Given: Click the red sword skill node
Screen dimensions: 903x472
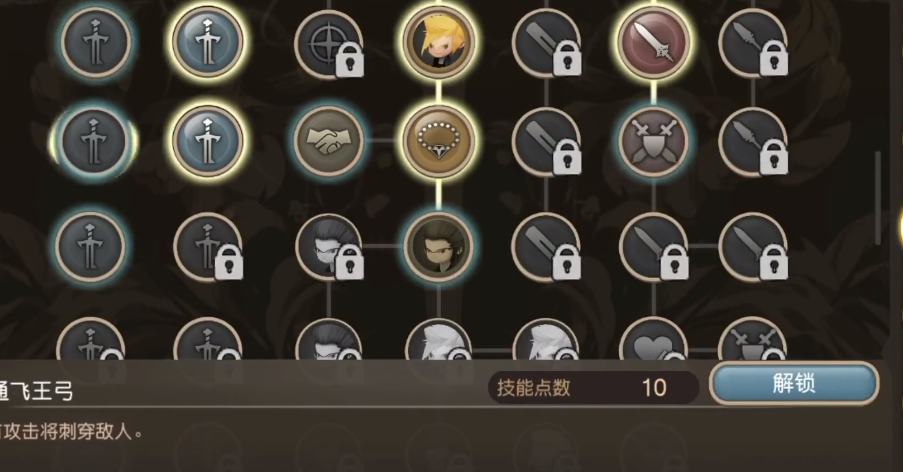Looking at the screenshot, I should click(654, 43).
